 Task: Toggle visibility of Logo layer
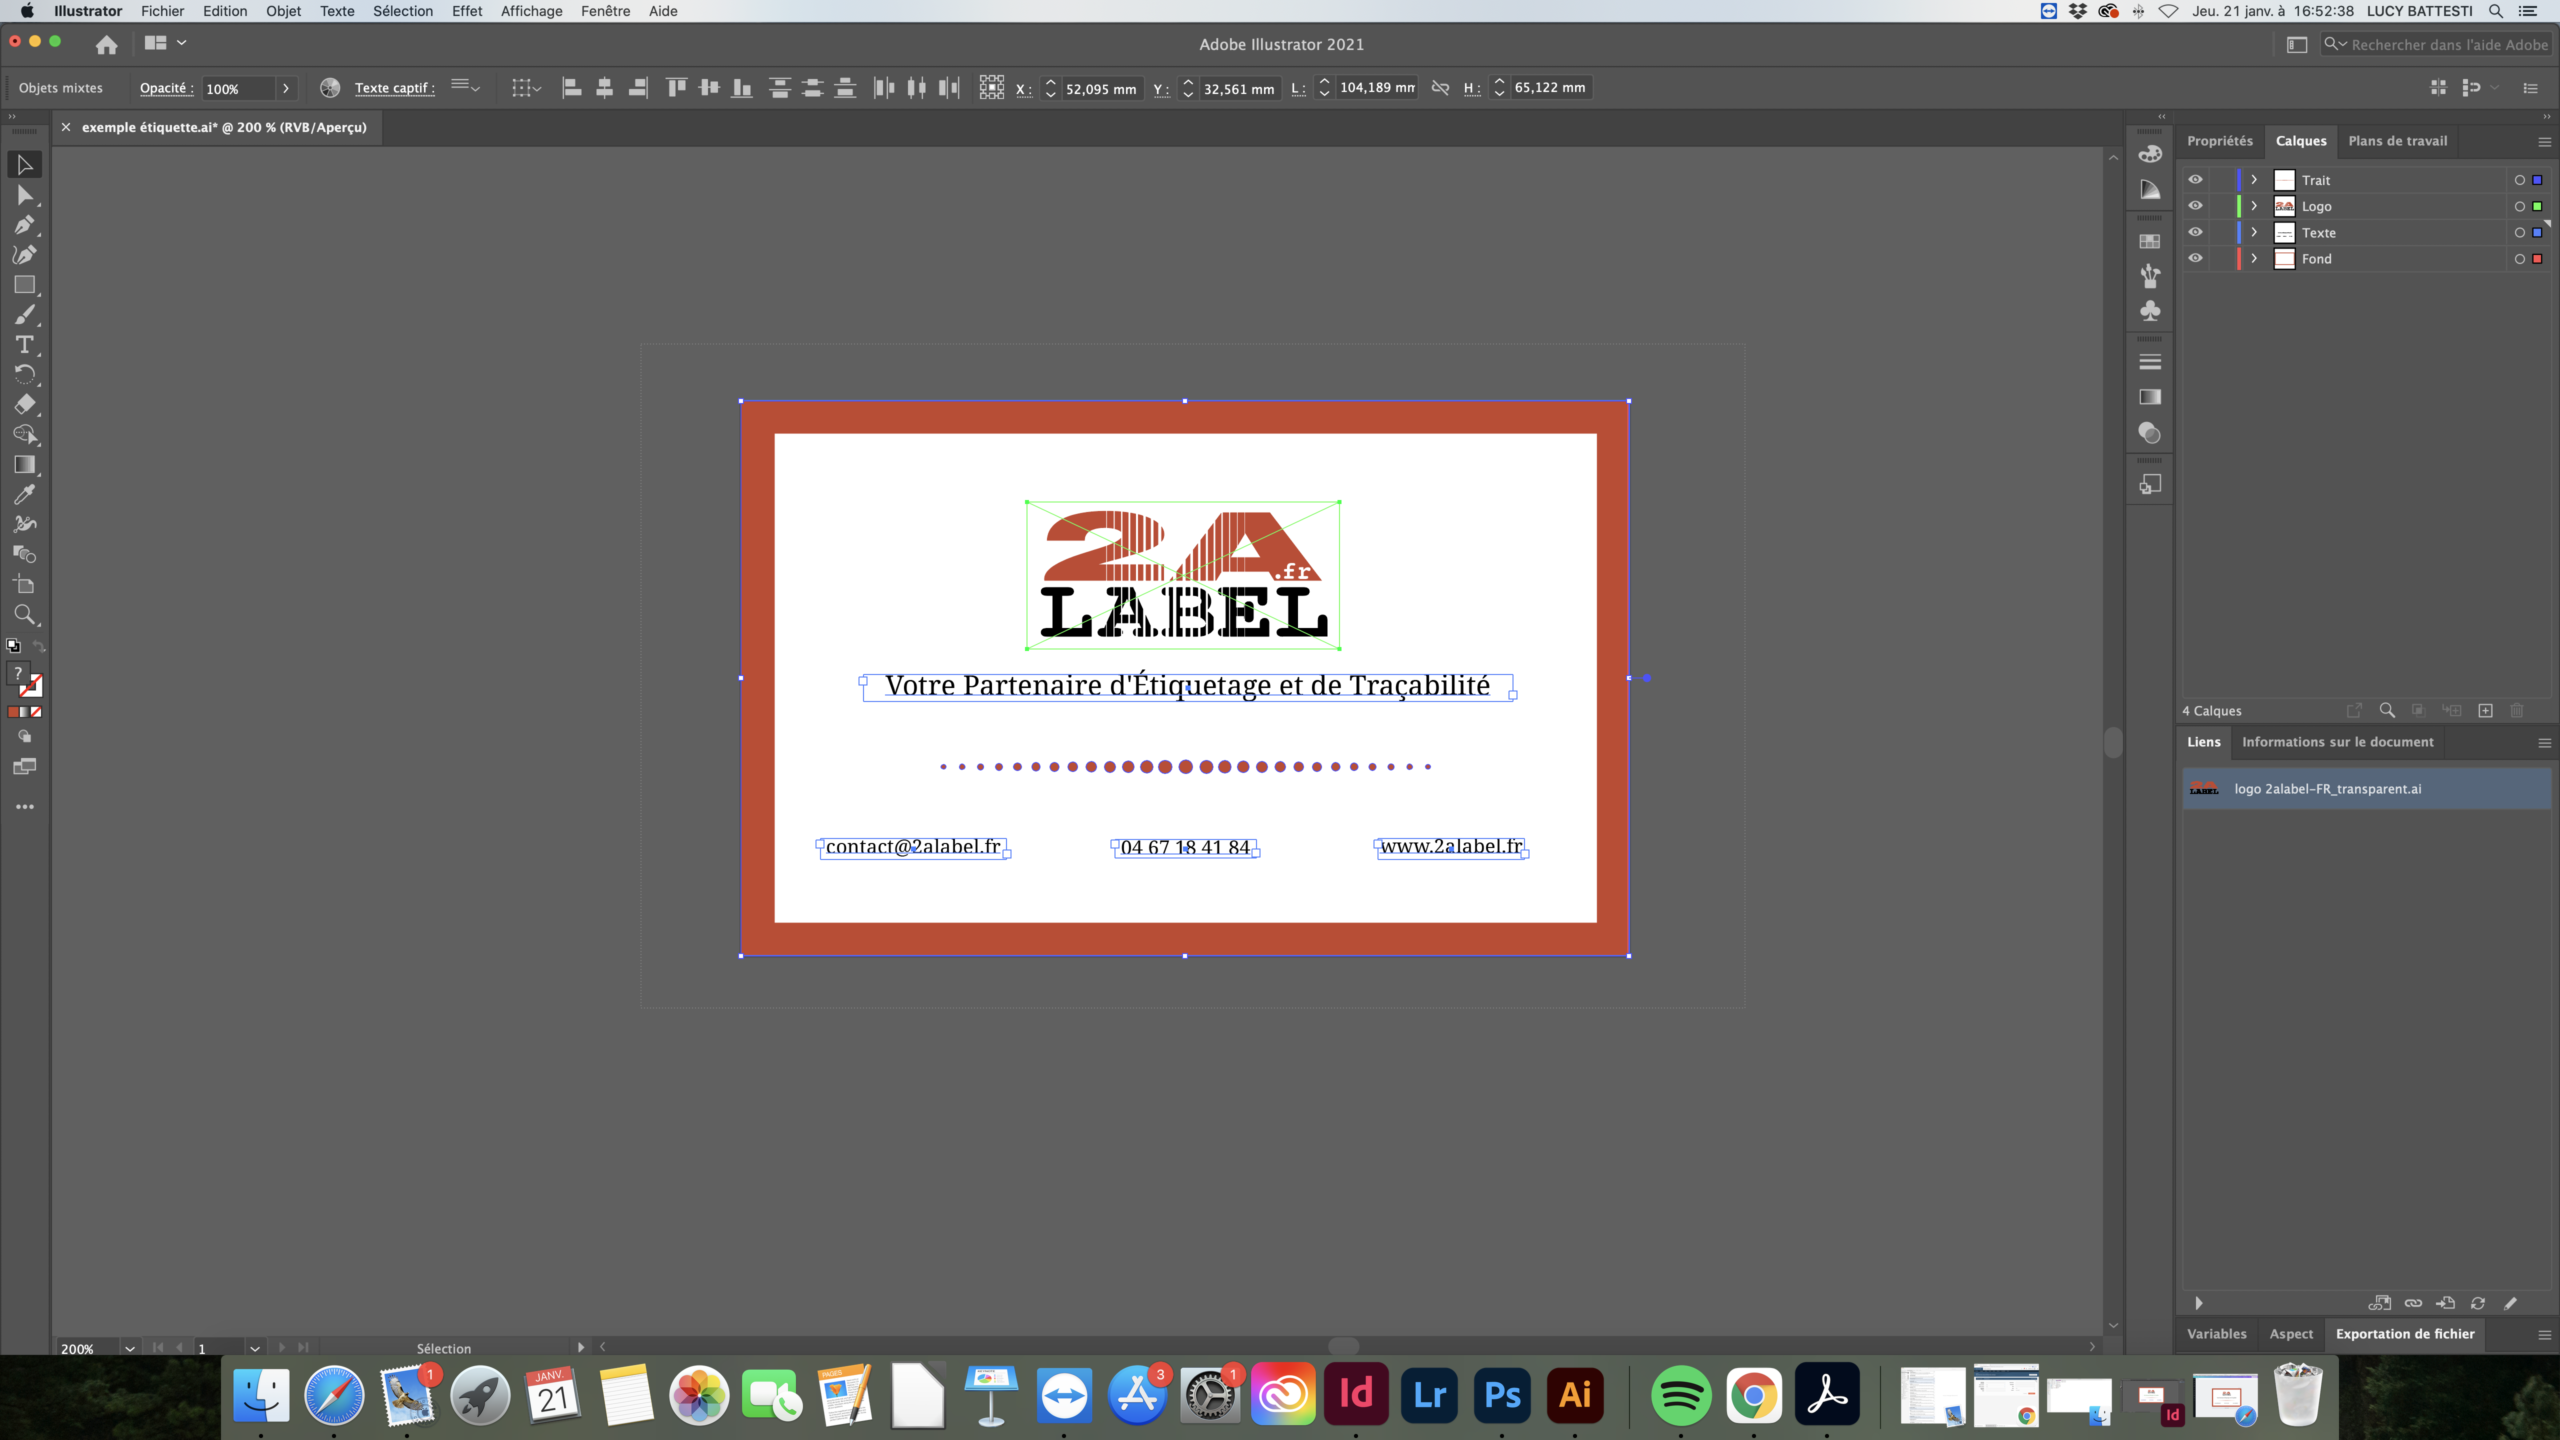click(x=2194, y=206)
